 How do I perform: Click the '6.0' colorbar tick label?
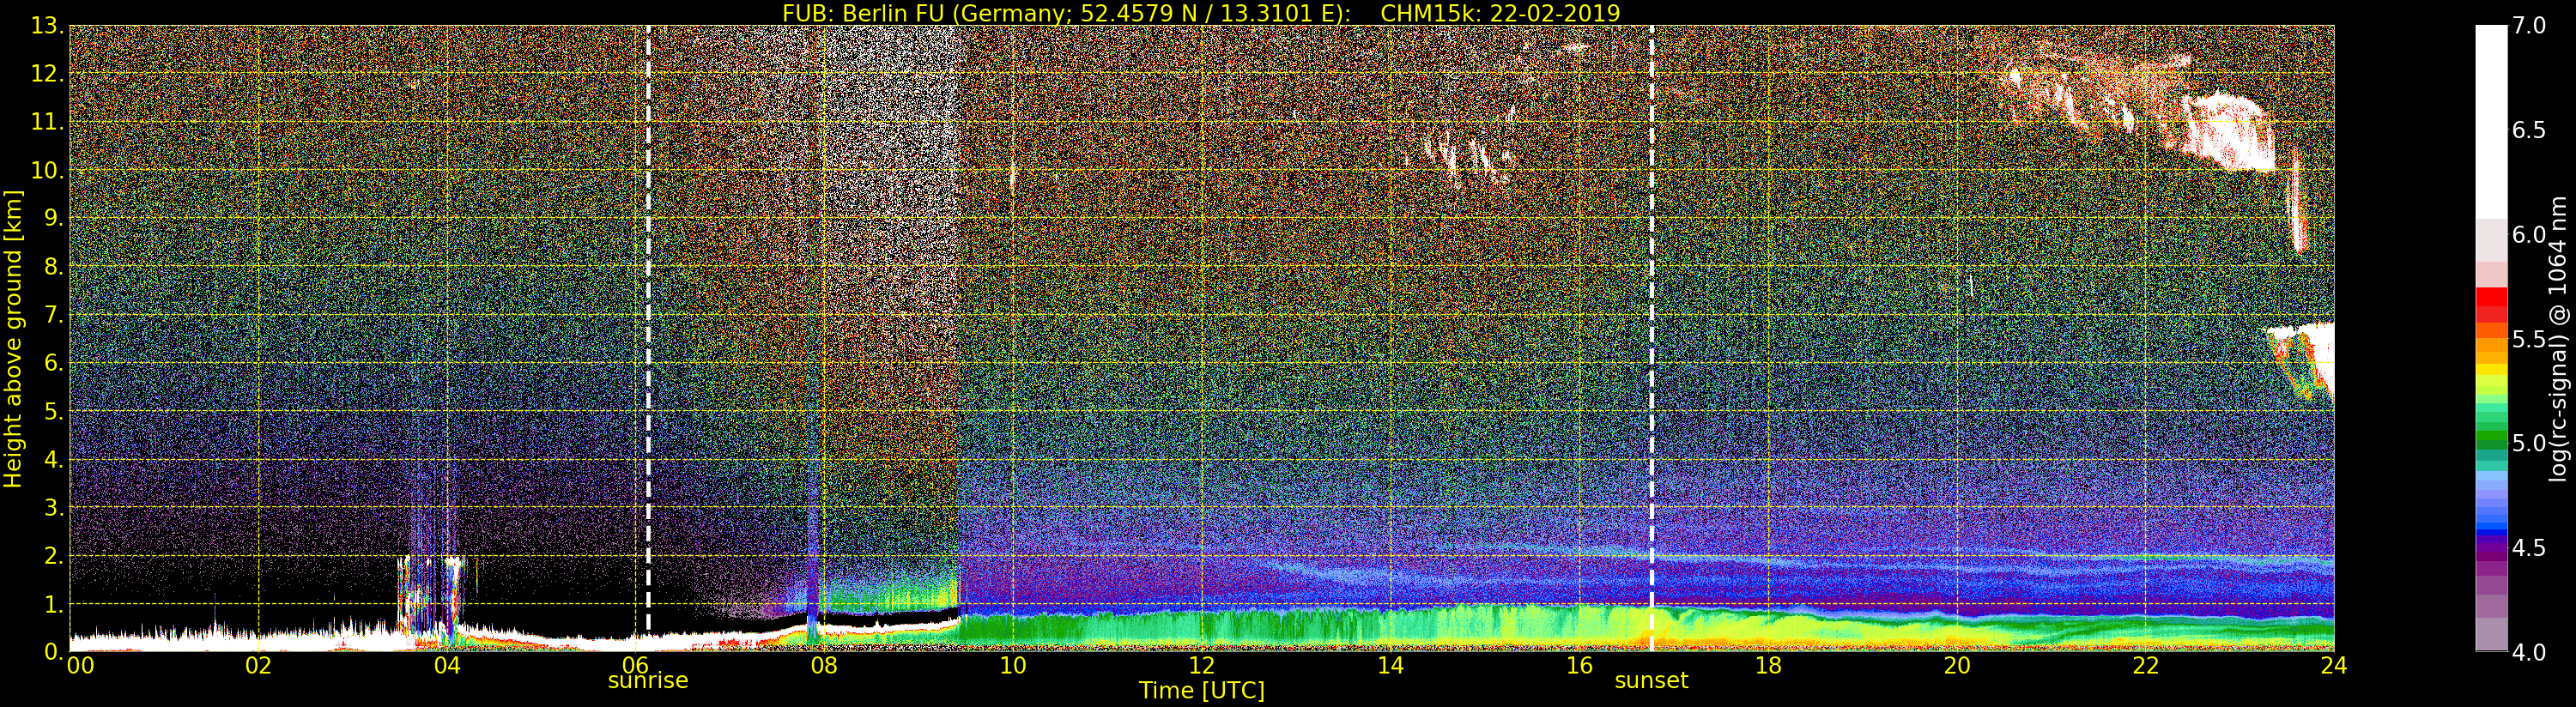(2529, 235)
